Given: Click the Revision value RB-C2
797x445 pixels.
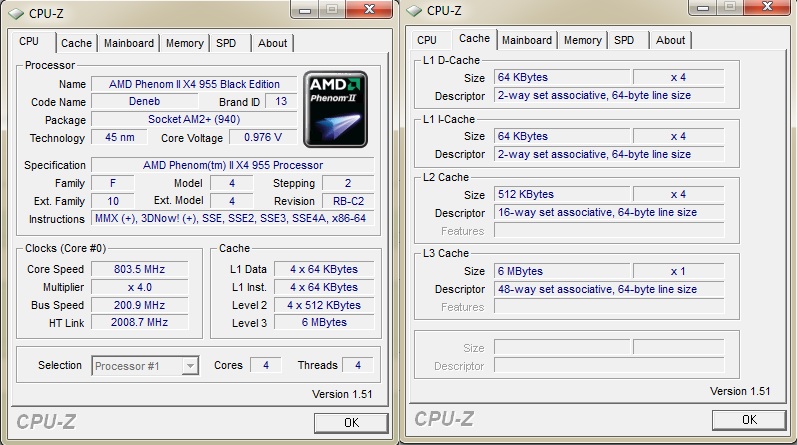Looking at the screenshot, I should point(348,201).
